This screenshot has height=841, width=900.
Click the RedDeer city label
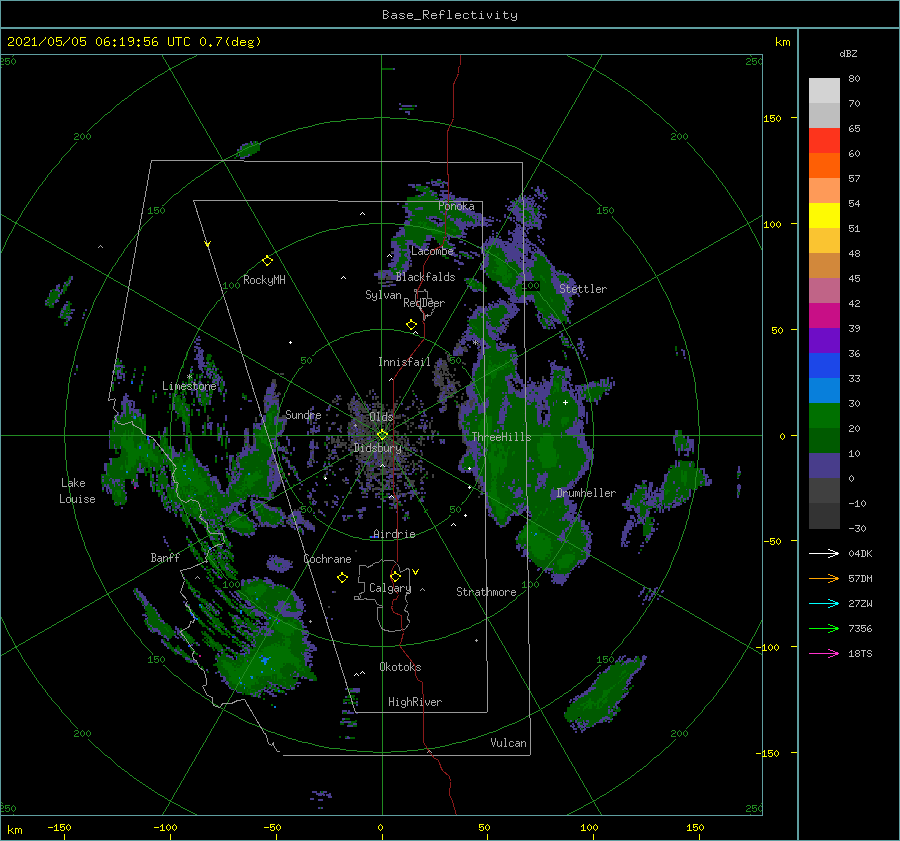pyautogui.click(x=424, y=303)
